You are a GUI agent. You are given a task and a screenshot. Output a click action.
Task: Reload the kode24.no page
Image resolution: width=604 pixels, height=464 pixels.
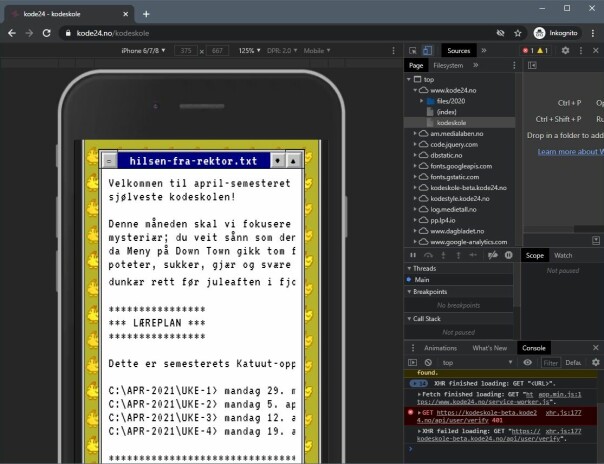tap(47, 33)
